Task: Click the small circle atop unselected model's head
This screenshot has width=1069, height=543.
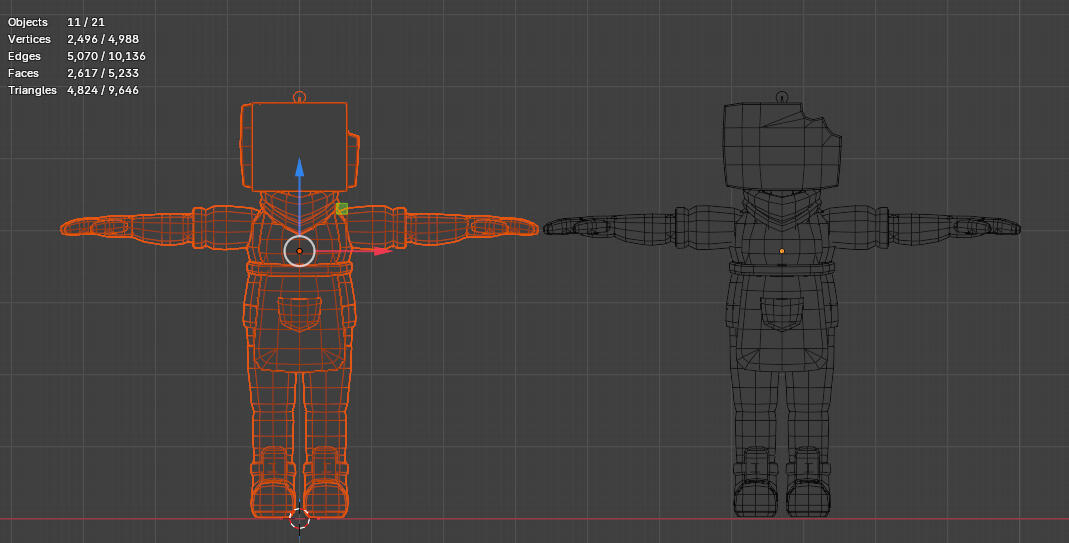Action: (x=782, y=97)
